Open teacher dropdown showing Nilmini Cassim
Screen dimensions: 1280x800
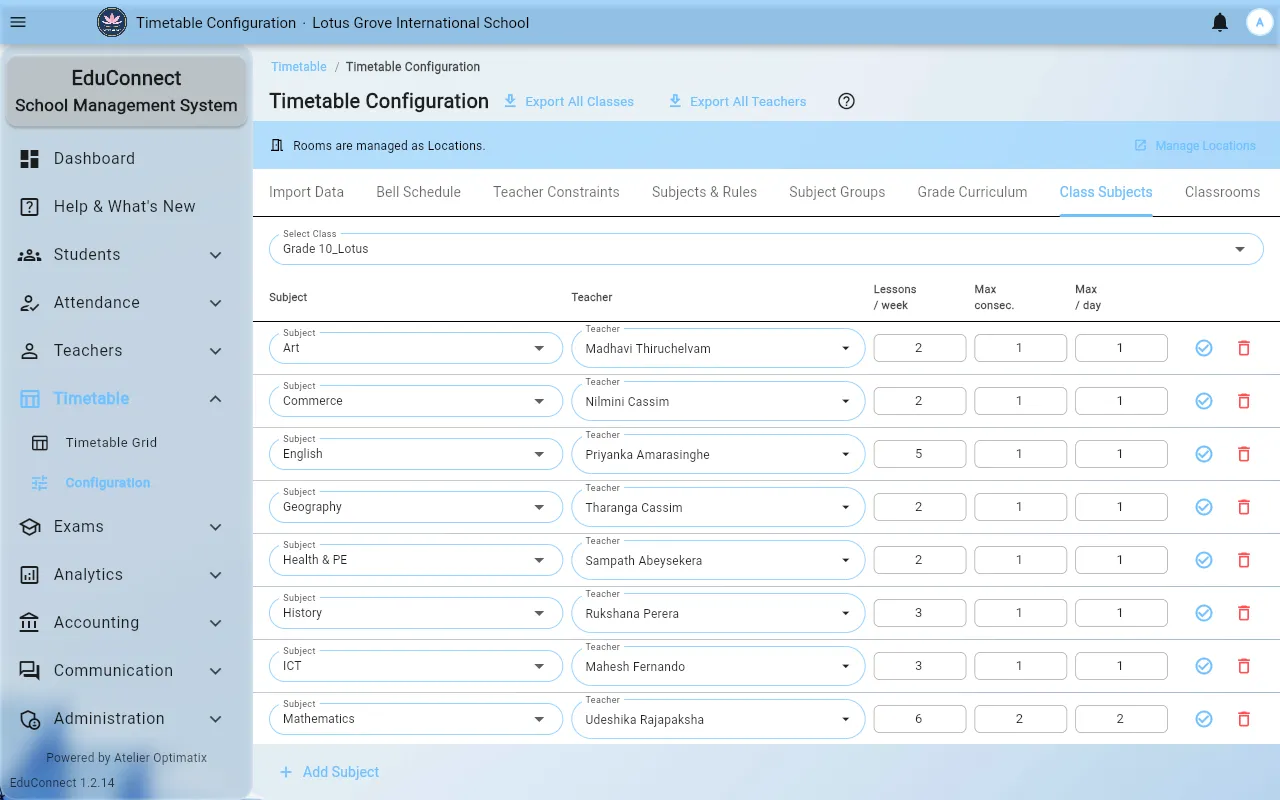[x=718, y=401]
